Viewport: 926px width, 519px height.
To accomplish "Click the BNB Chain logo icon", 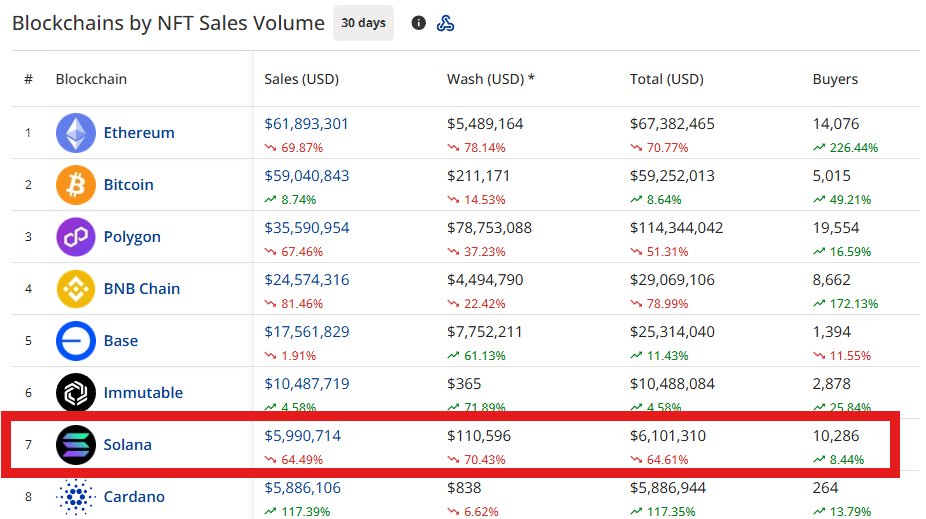I will click(76, 289).
